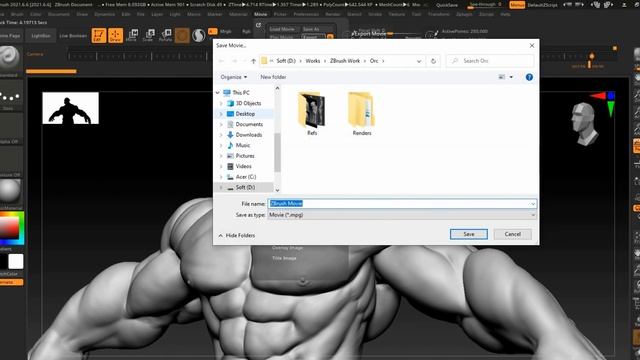Open the Save as type combo box
Screen dimensions: 640x360
(402, 215)
